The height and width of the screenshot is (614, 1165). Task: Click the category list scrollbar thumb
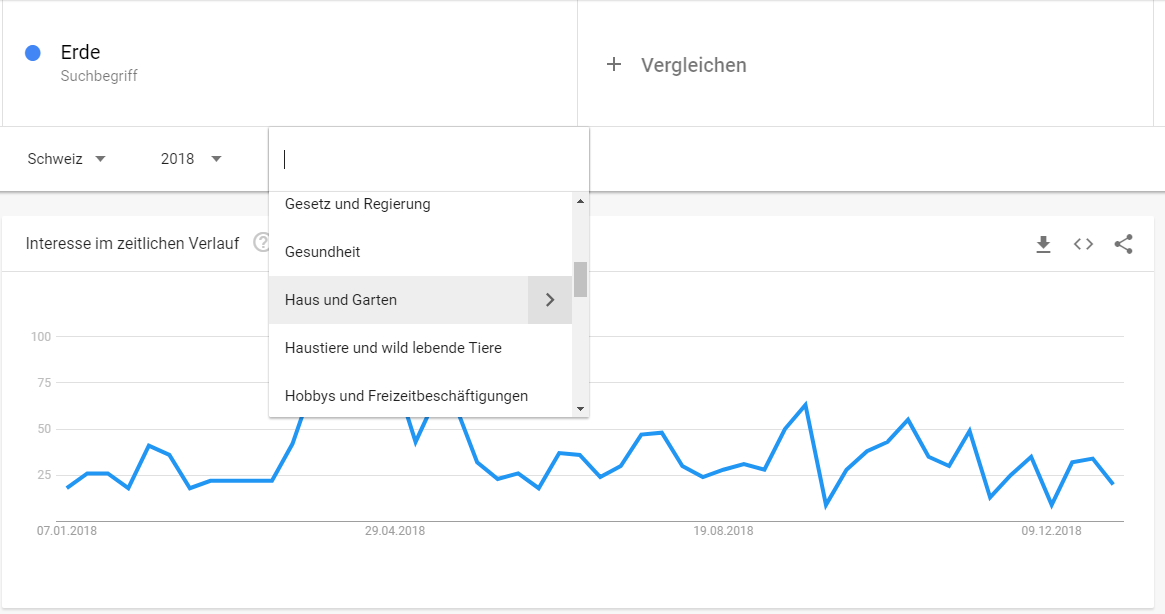pos(580,279)
